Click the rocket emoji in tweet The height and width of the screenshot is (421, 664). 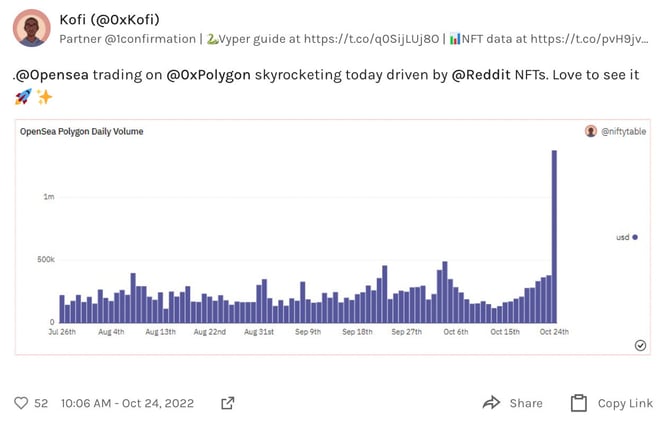(x=23, y=97)
